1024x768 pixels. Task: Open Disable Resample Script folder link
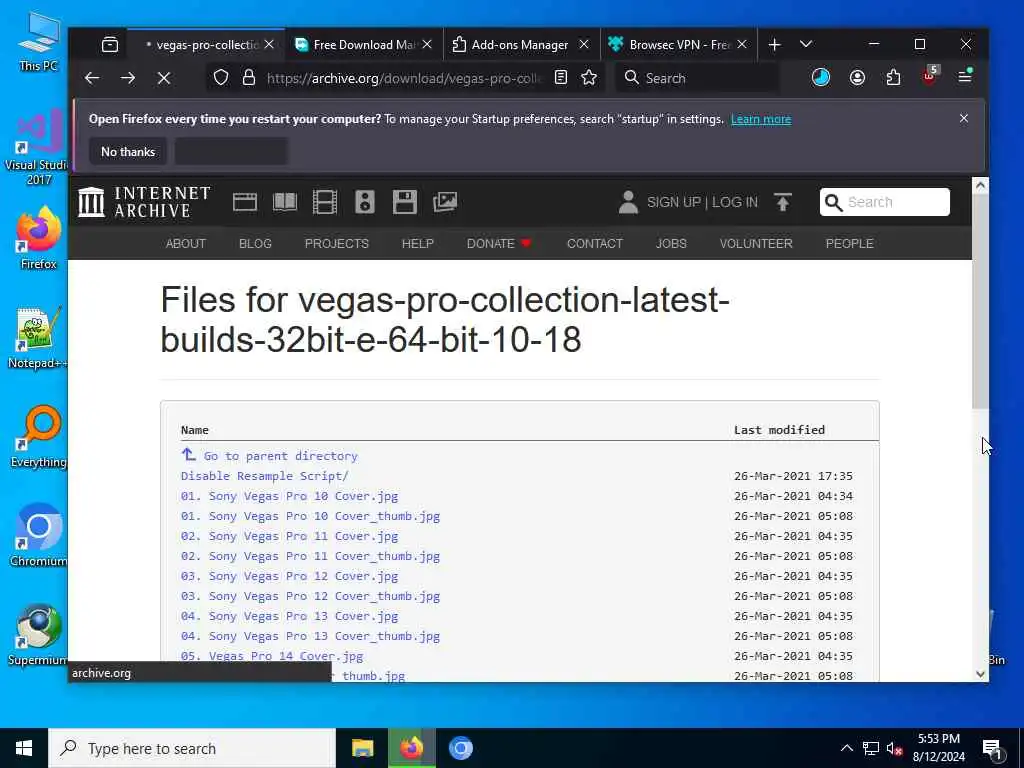[x=264, y=476]
